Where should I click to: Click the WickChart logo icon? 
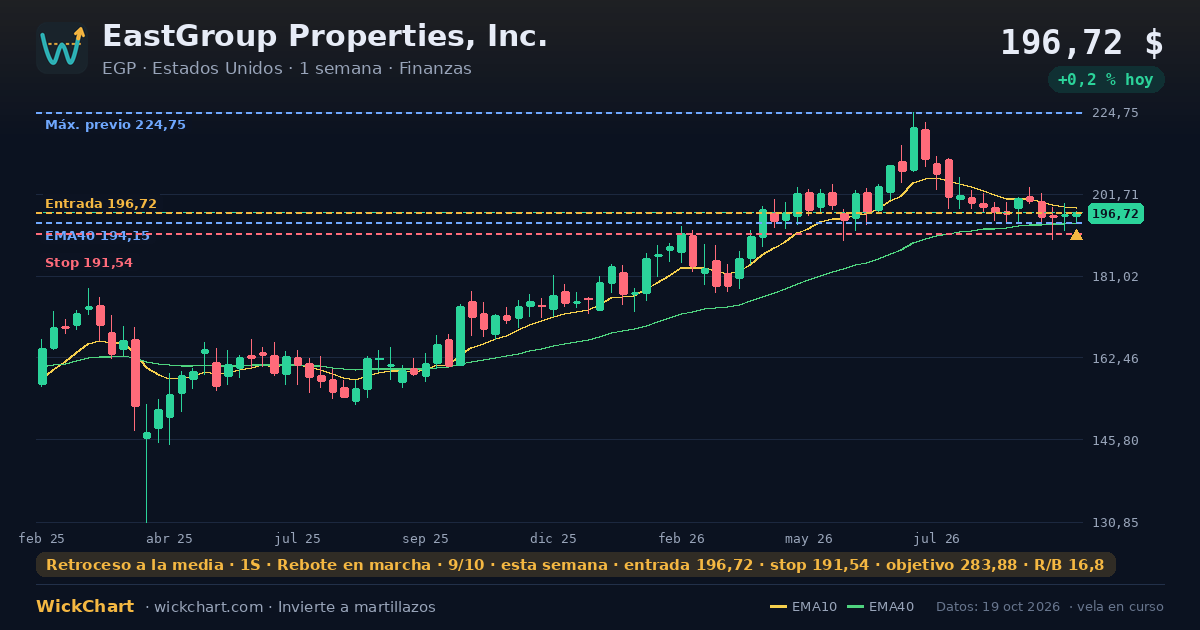tap(62, 48)
